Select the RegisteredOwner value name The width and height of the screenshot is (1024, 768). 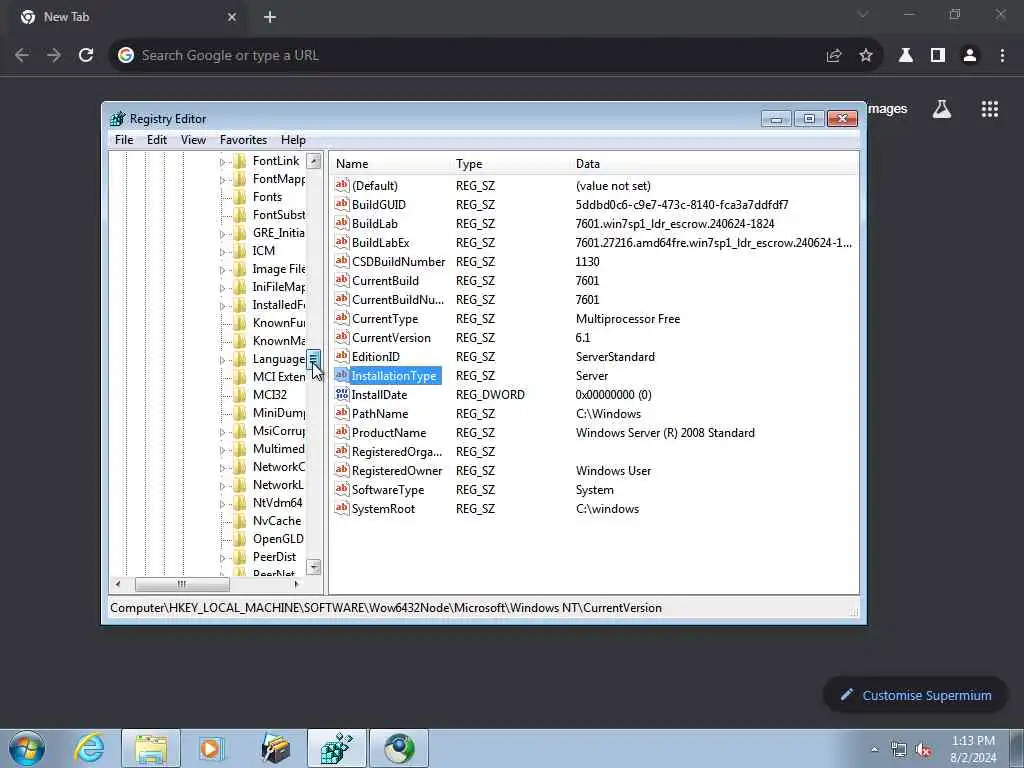(x=396, y=470)
